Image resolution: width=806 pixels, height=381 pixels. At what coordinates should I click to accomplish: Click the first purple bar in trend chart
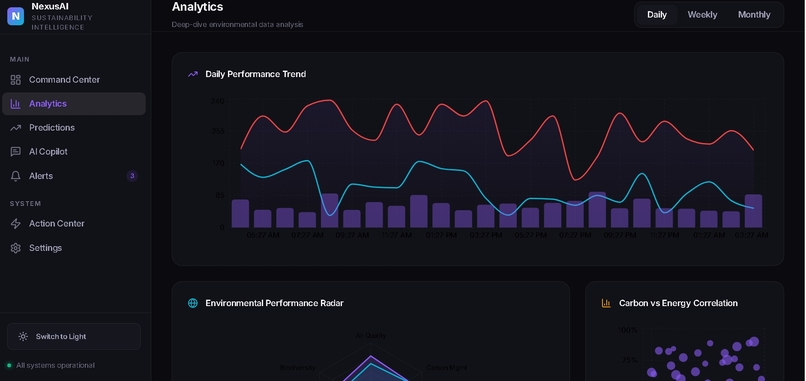(x=240, y=213)
